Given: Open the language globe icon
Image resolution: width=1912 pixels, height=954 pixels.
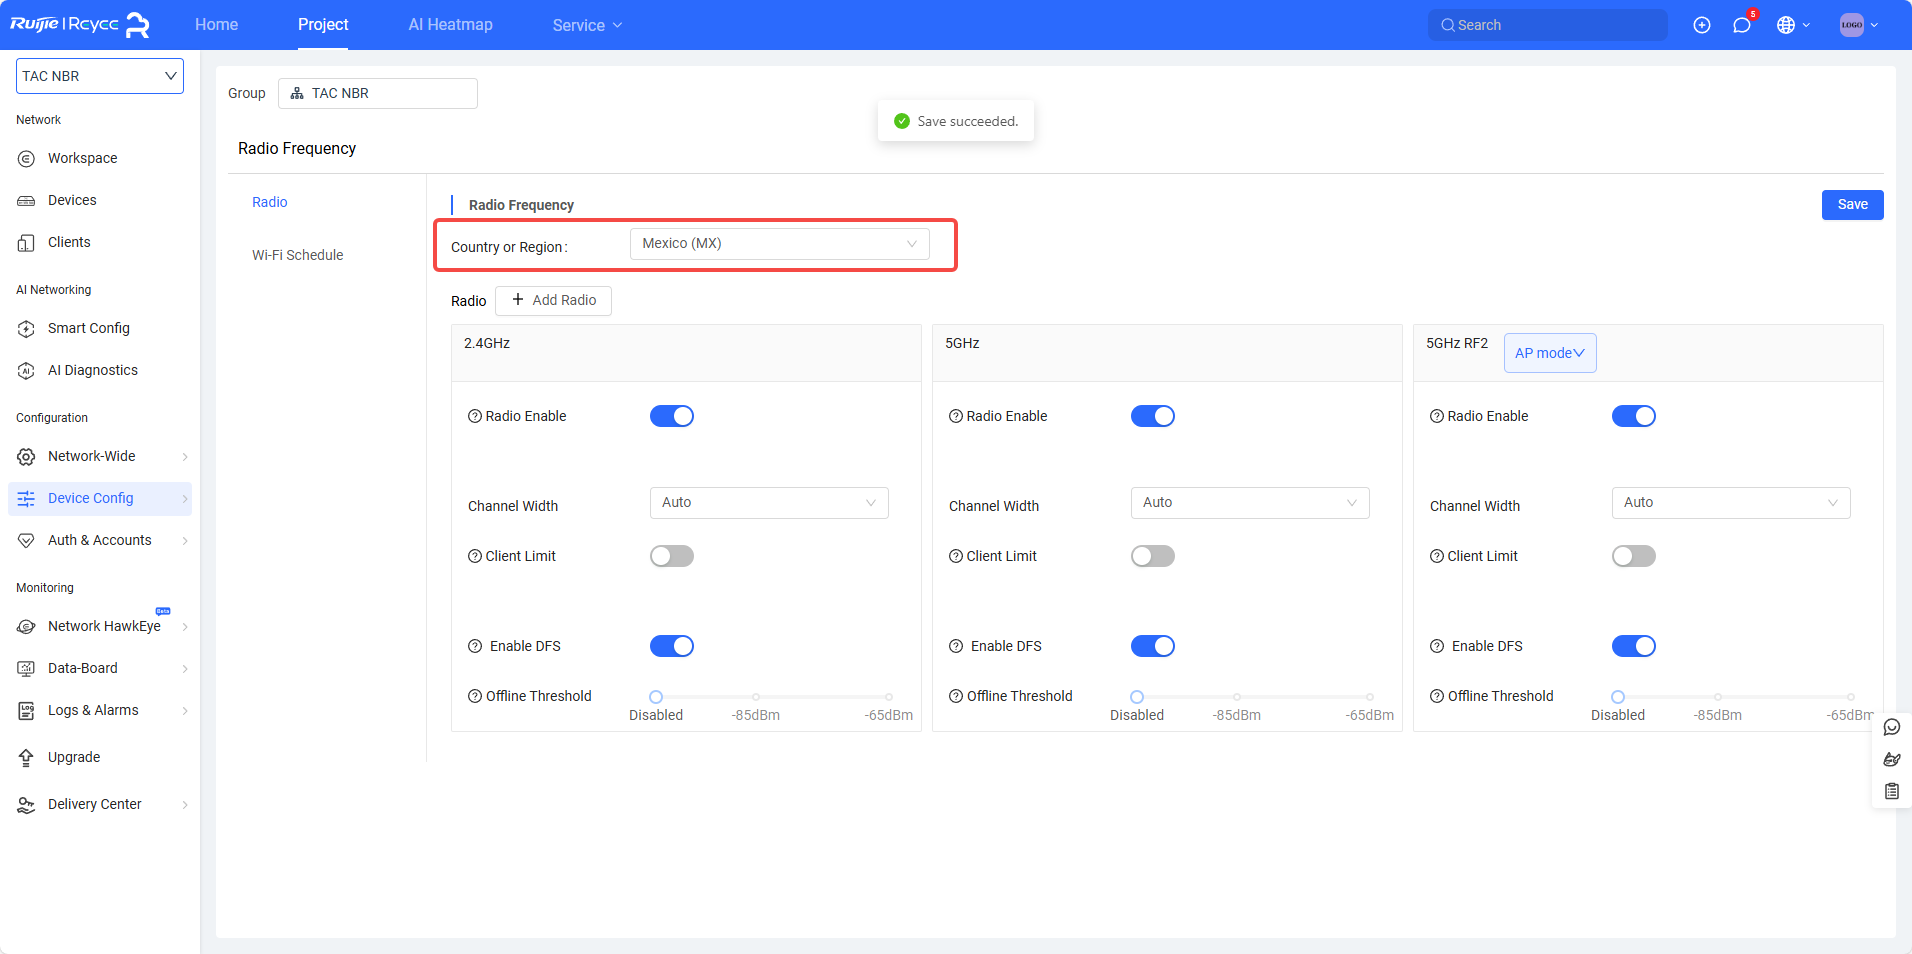Looking at the screenshot, I should click(x=1786, y=25).
